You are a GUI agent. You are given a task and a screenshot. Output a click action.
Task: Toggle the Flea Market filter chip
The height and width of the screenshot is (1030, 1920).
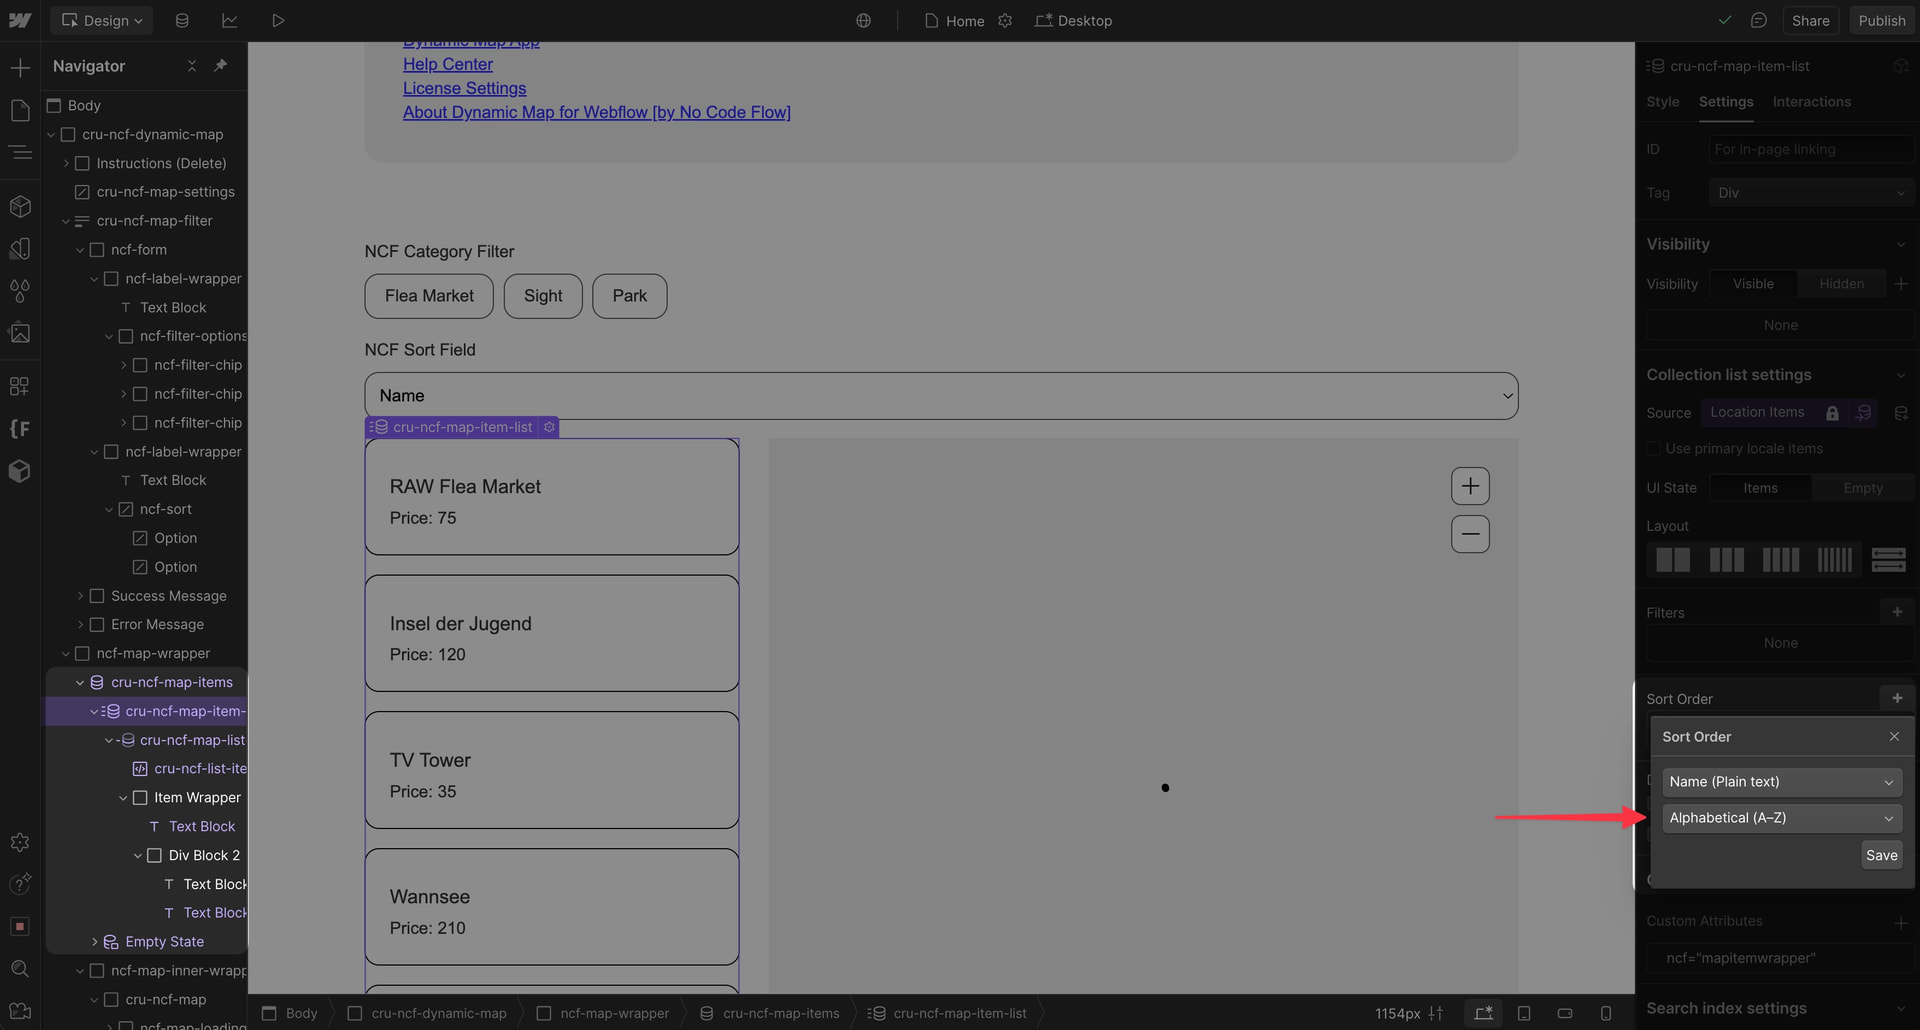429,296
